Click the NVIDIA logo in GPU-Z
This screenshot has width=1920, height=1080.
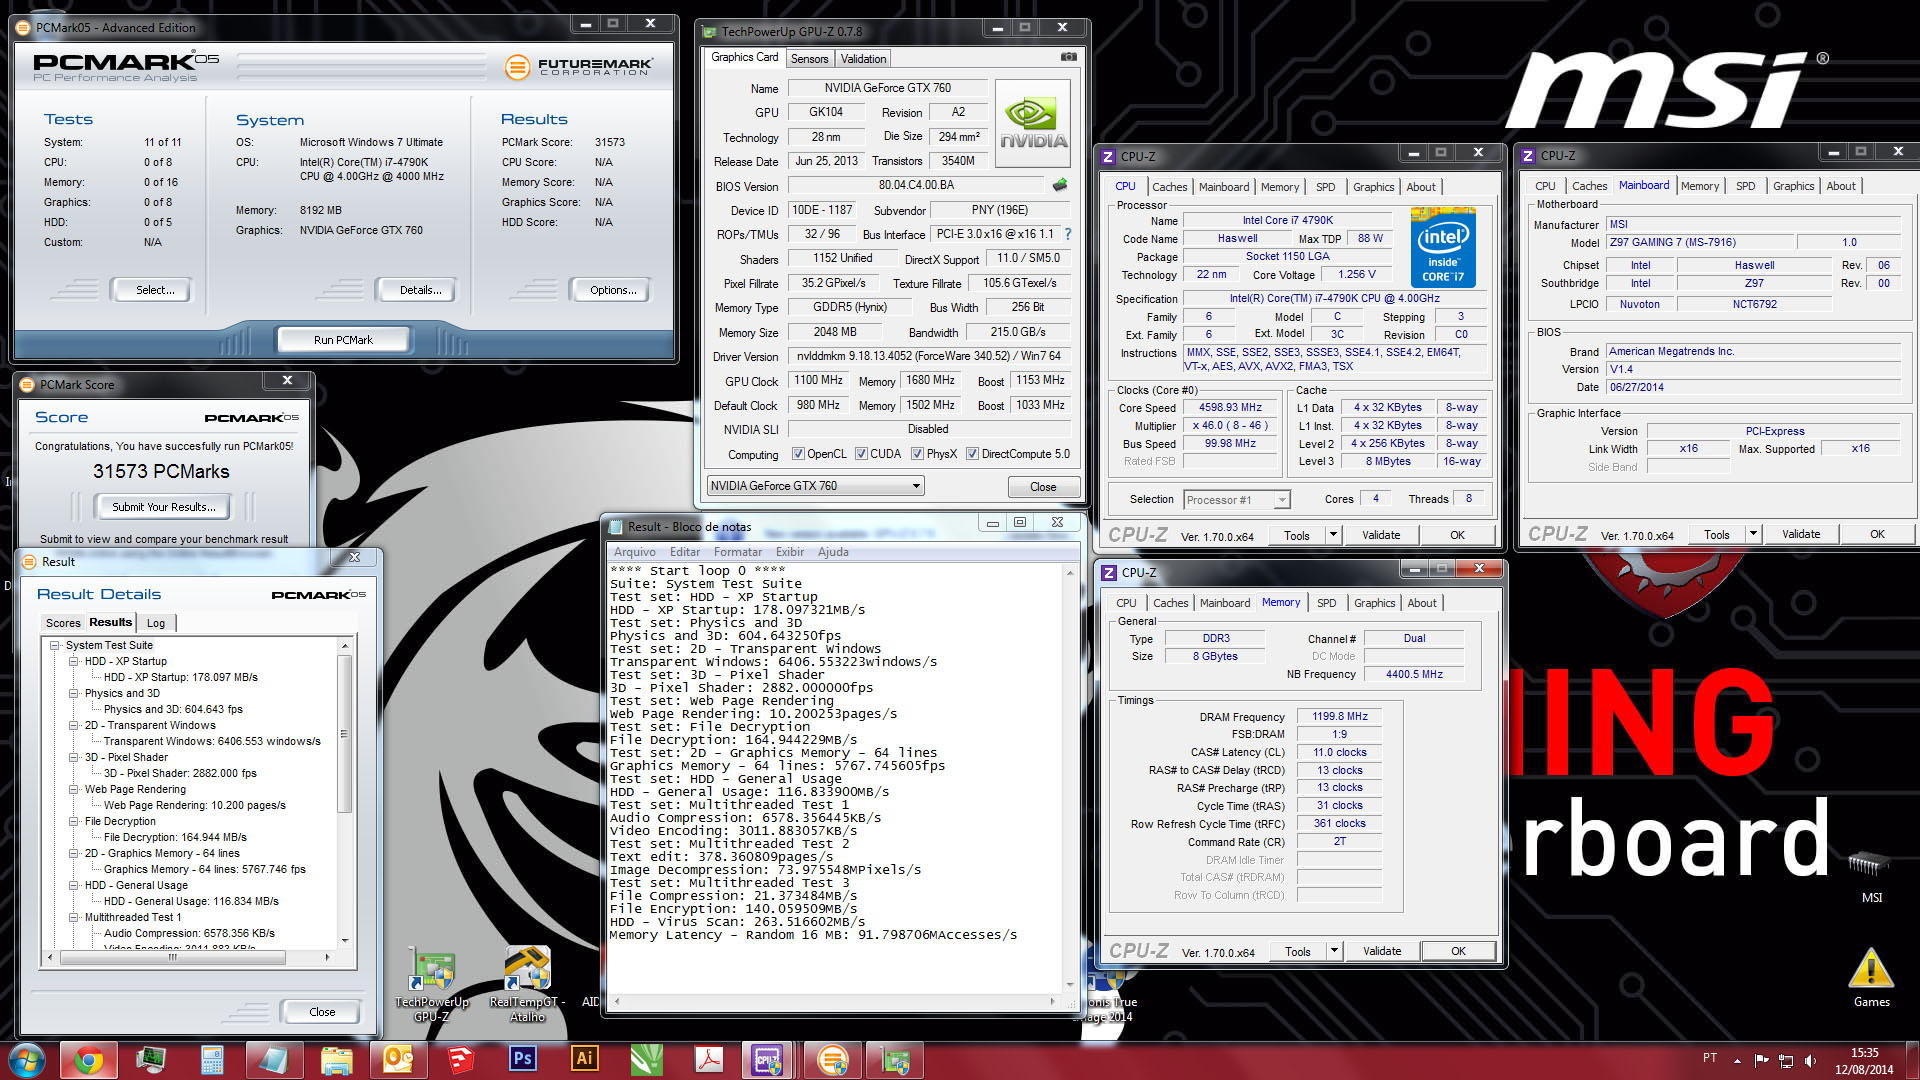click(1033, 124)
